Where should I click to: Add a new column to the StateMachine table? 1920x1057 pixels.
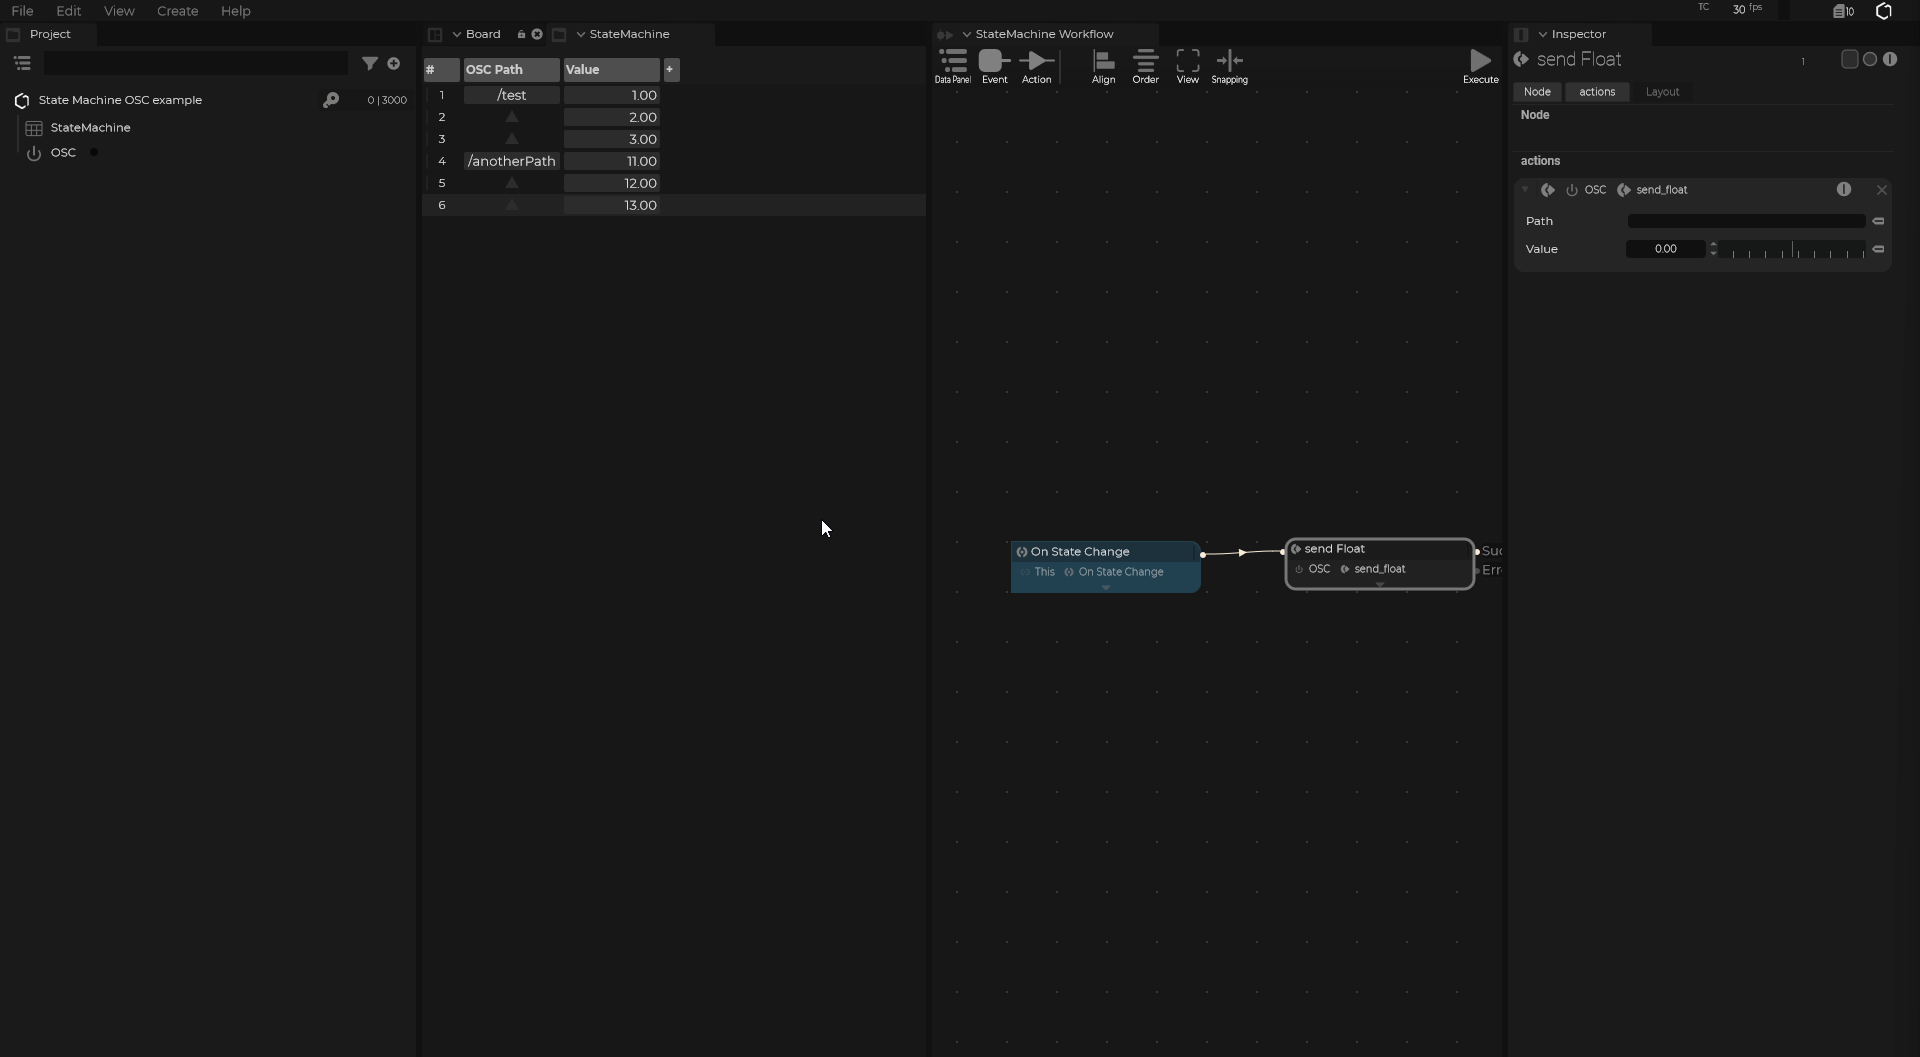[670, 69]
